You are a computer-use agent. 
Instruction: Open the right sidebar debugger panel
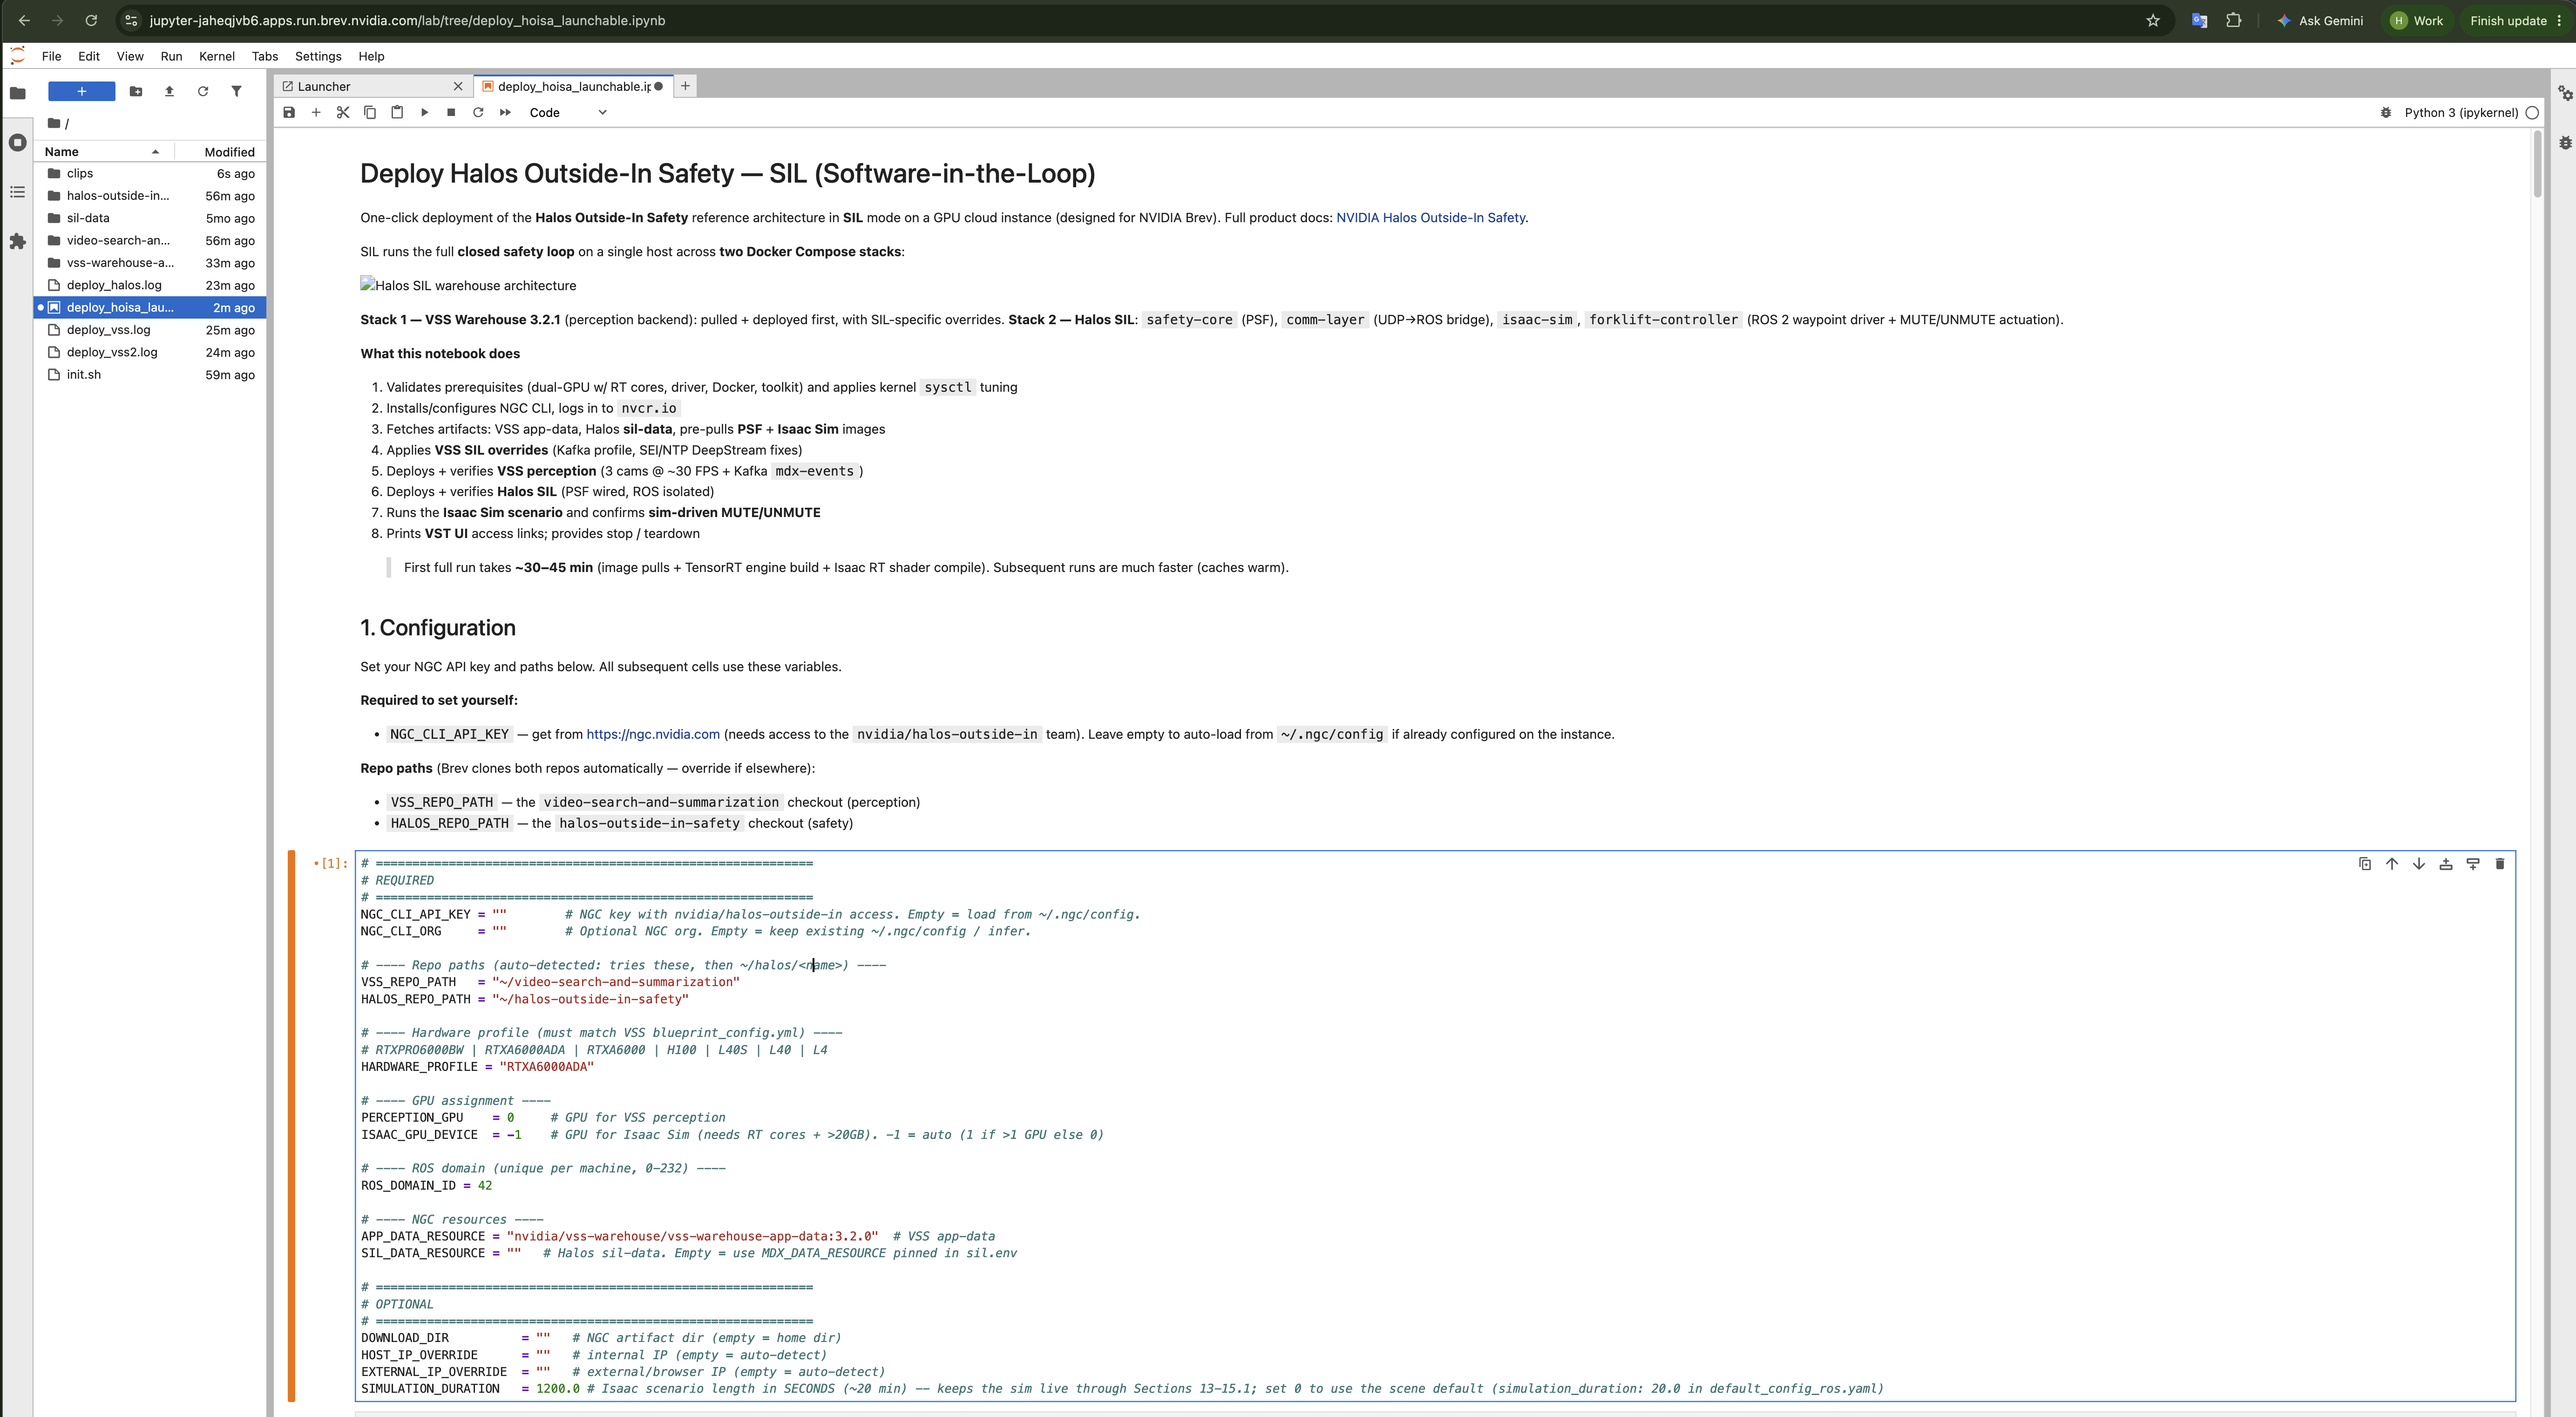[2565, 142]
